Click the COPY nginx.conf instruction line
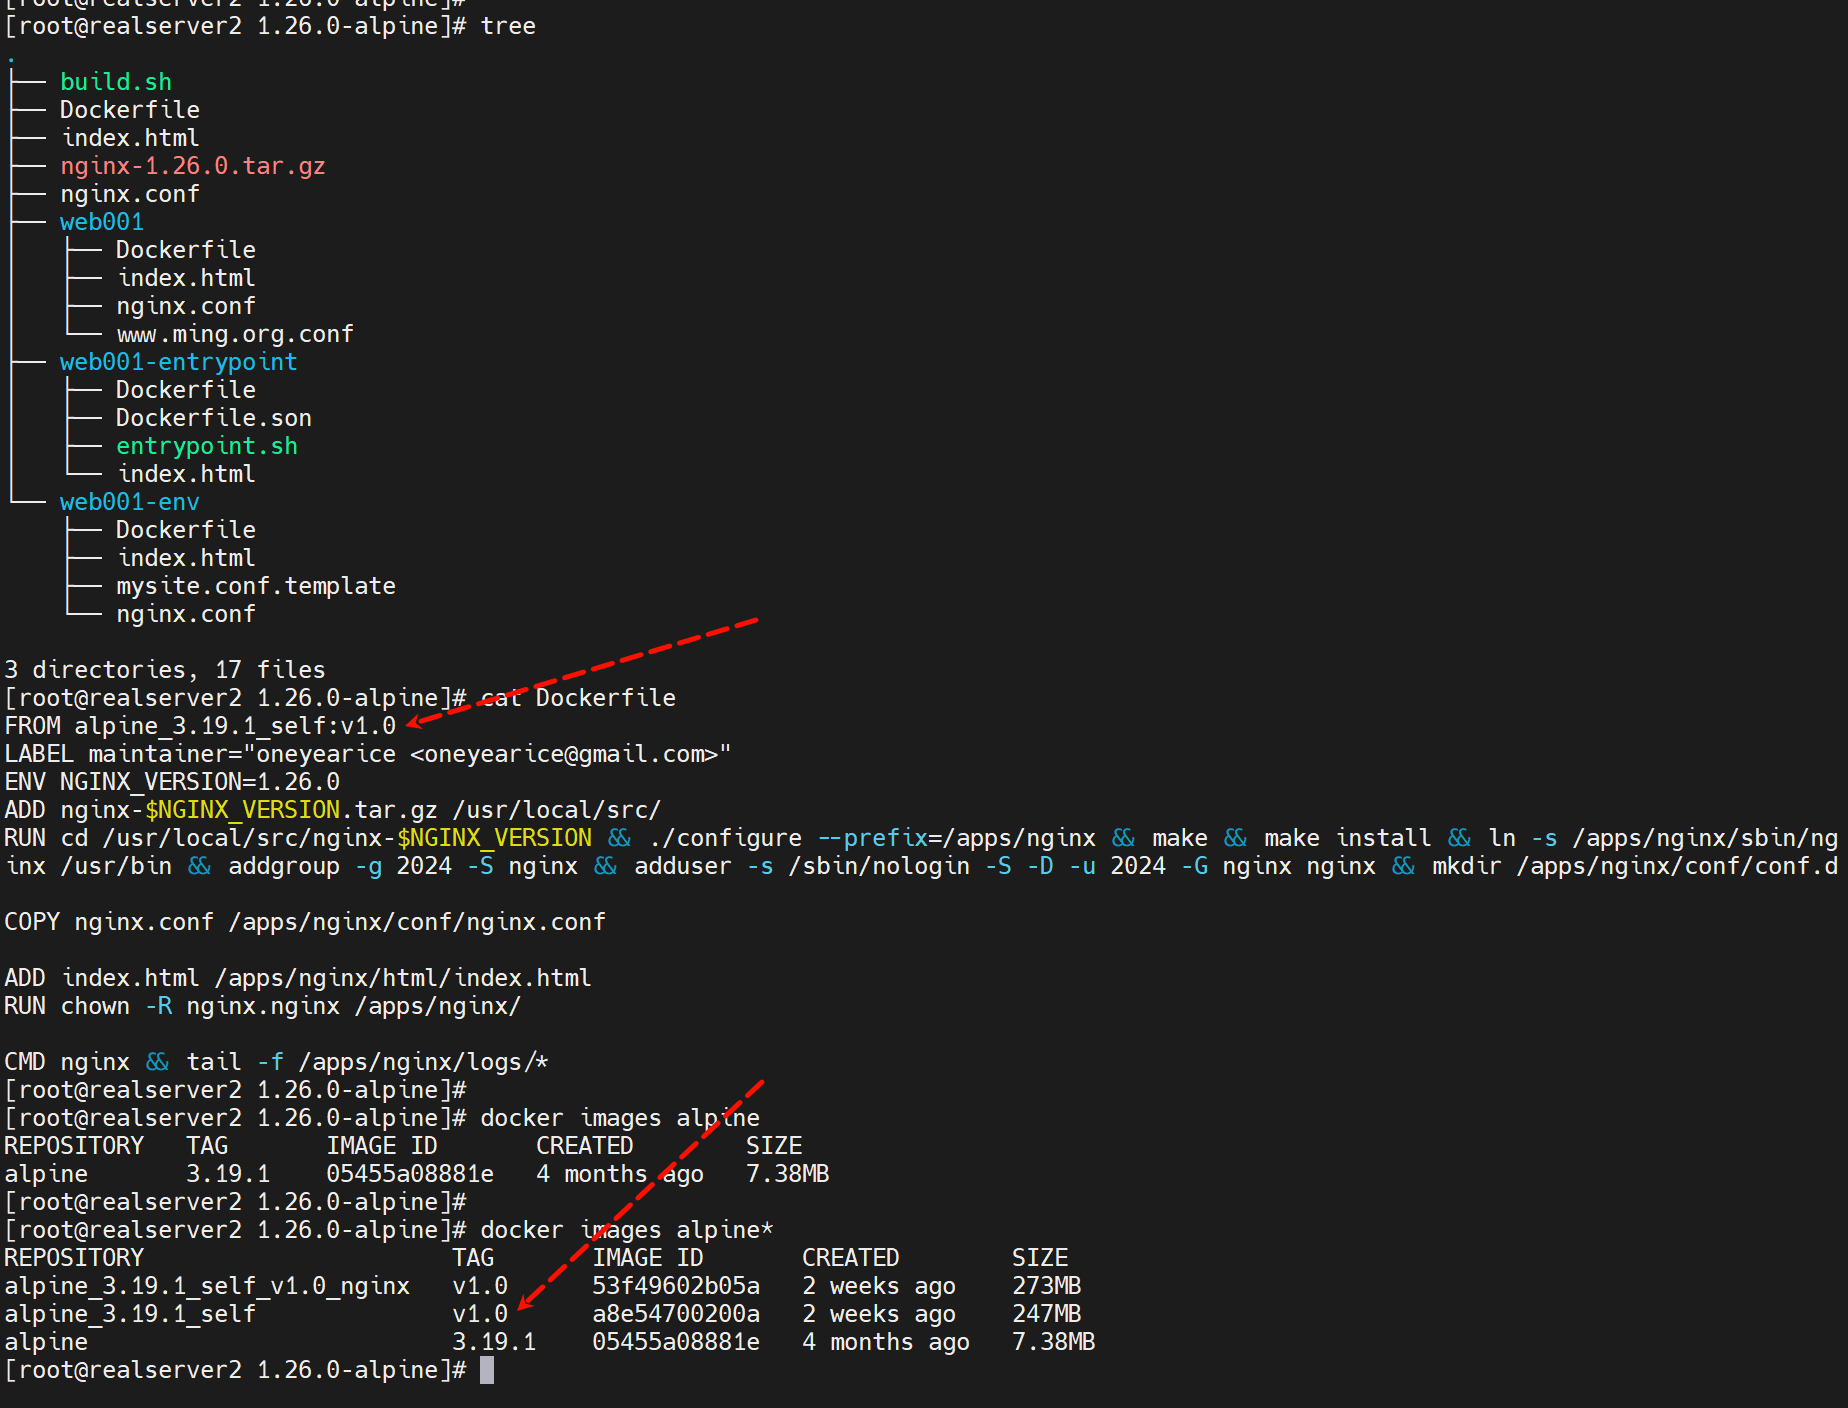The width and height of the screenshot is (1848, 1408). click(304, 922)
